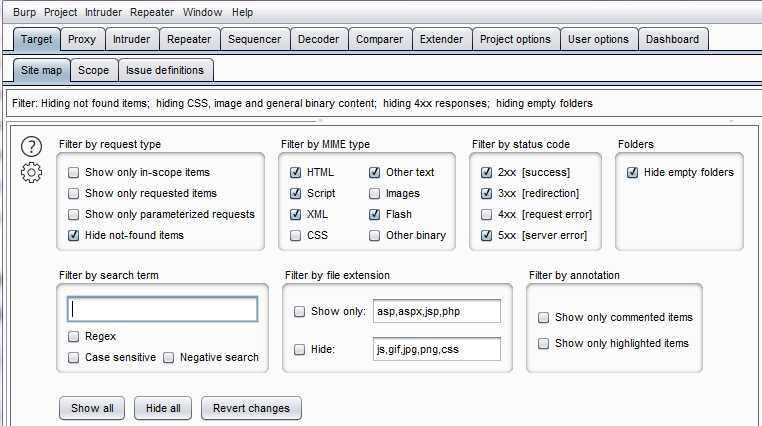
Task: Enable Show only highlighted items
Action: click(x=543, y=343)
